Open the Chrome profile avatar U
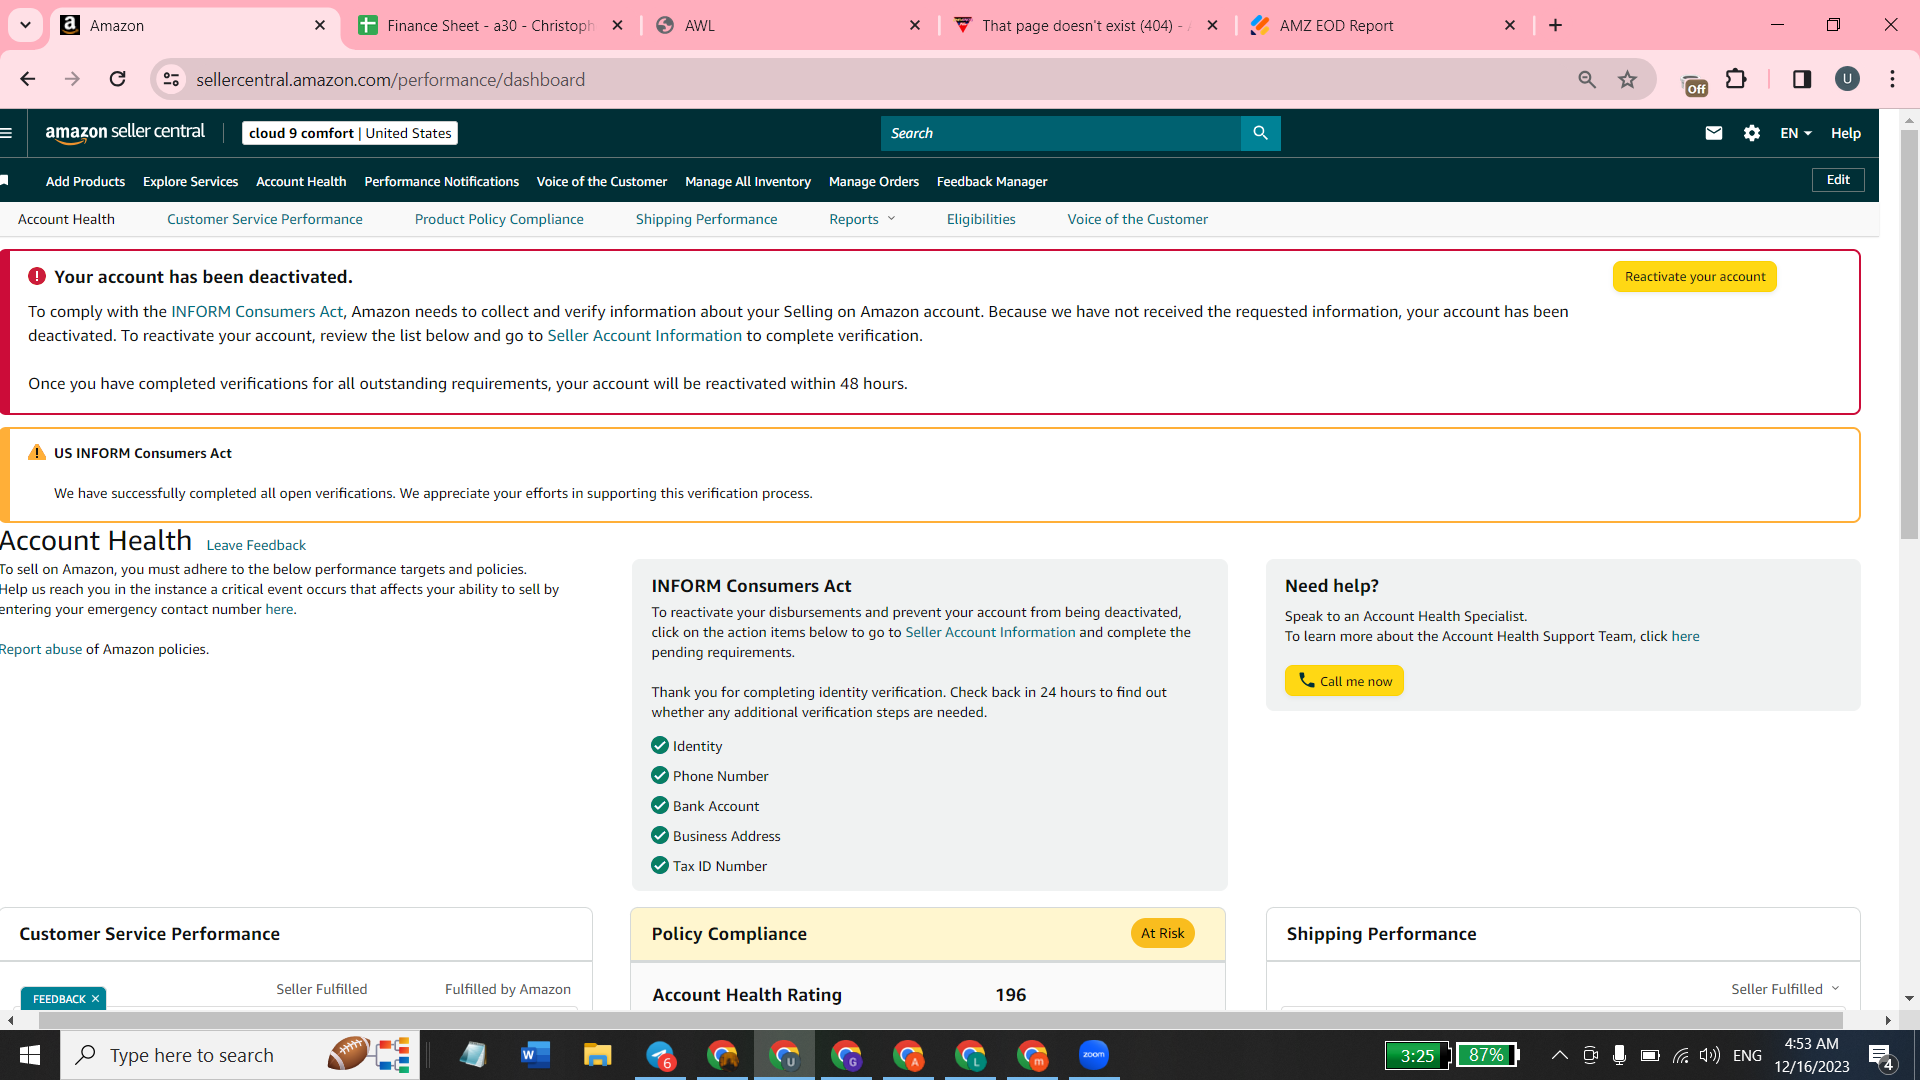The image size is (1920, 1080). tap(1847, 79)
